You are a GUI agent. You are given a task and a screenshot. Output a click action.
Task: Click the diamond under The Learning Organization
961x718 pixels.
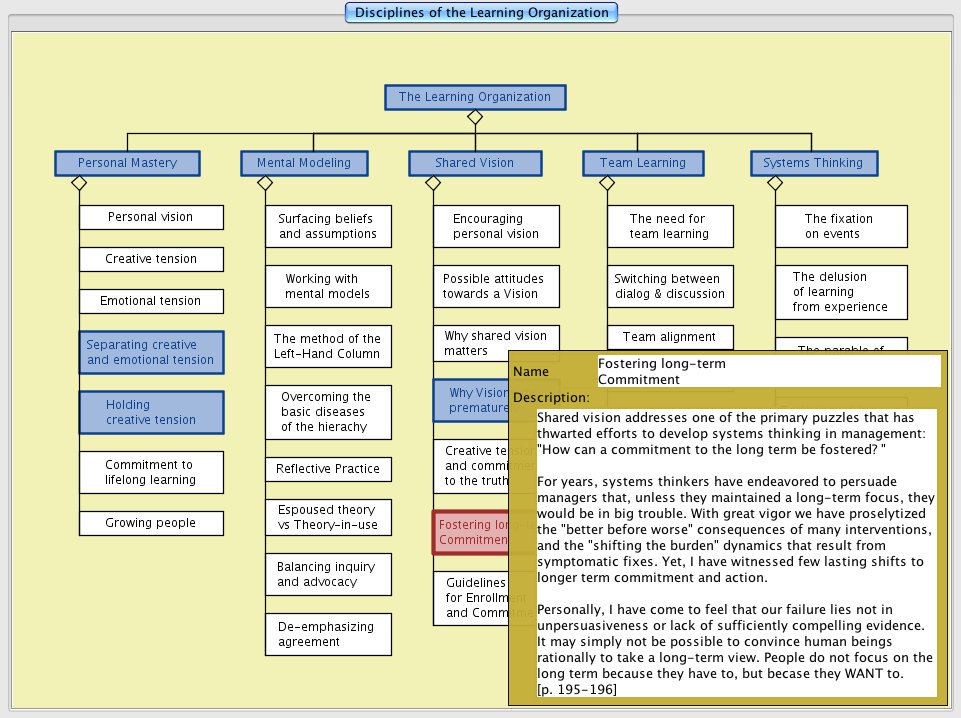pyautogui.click(x=475, y=117)
